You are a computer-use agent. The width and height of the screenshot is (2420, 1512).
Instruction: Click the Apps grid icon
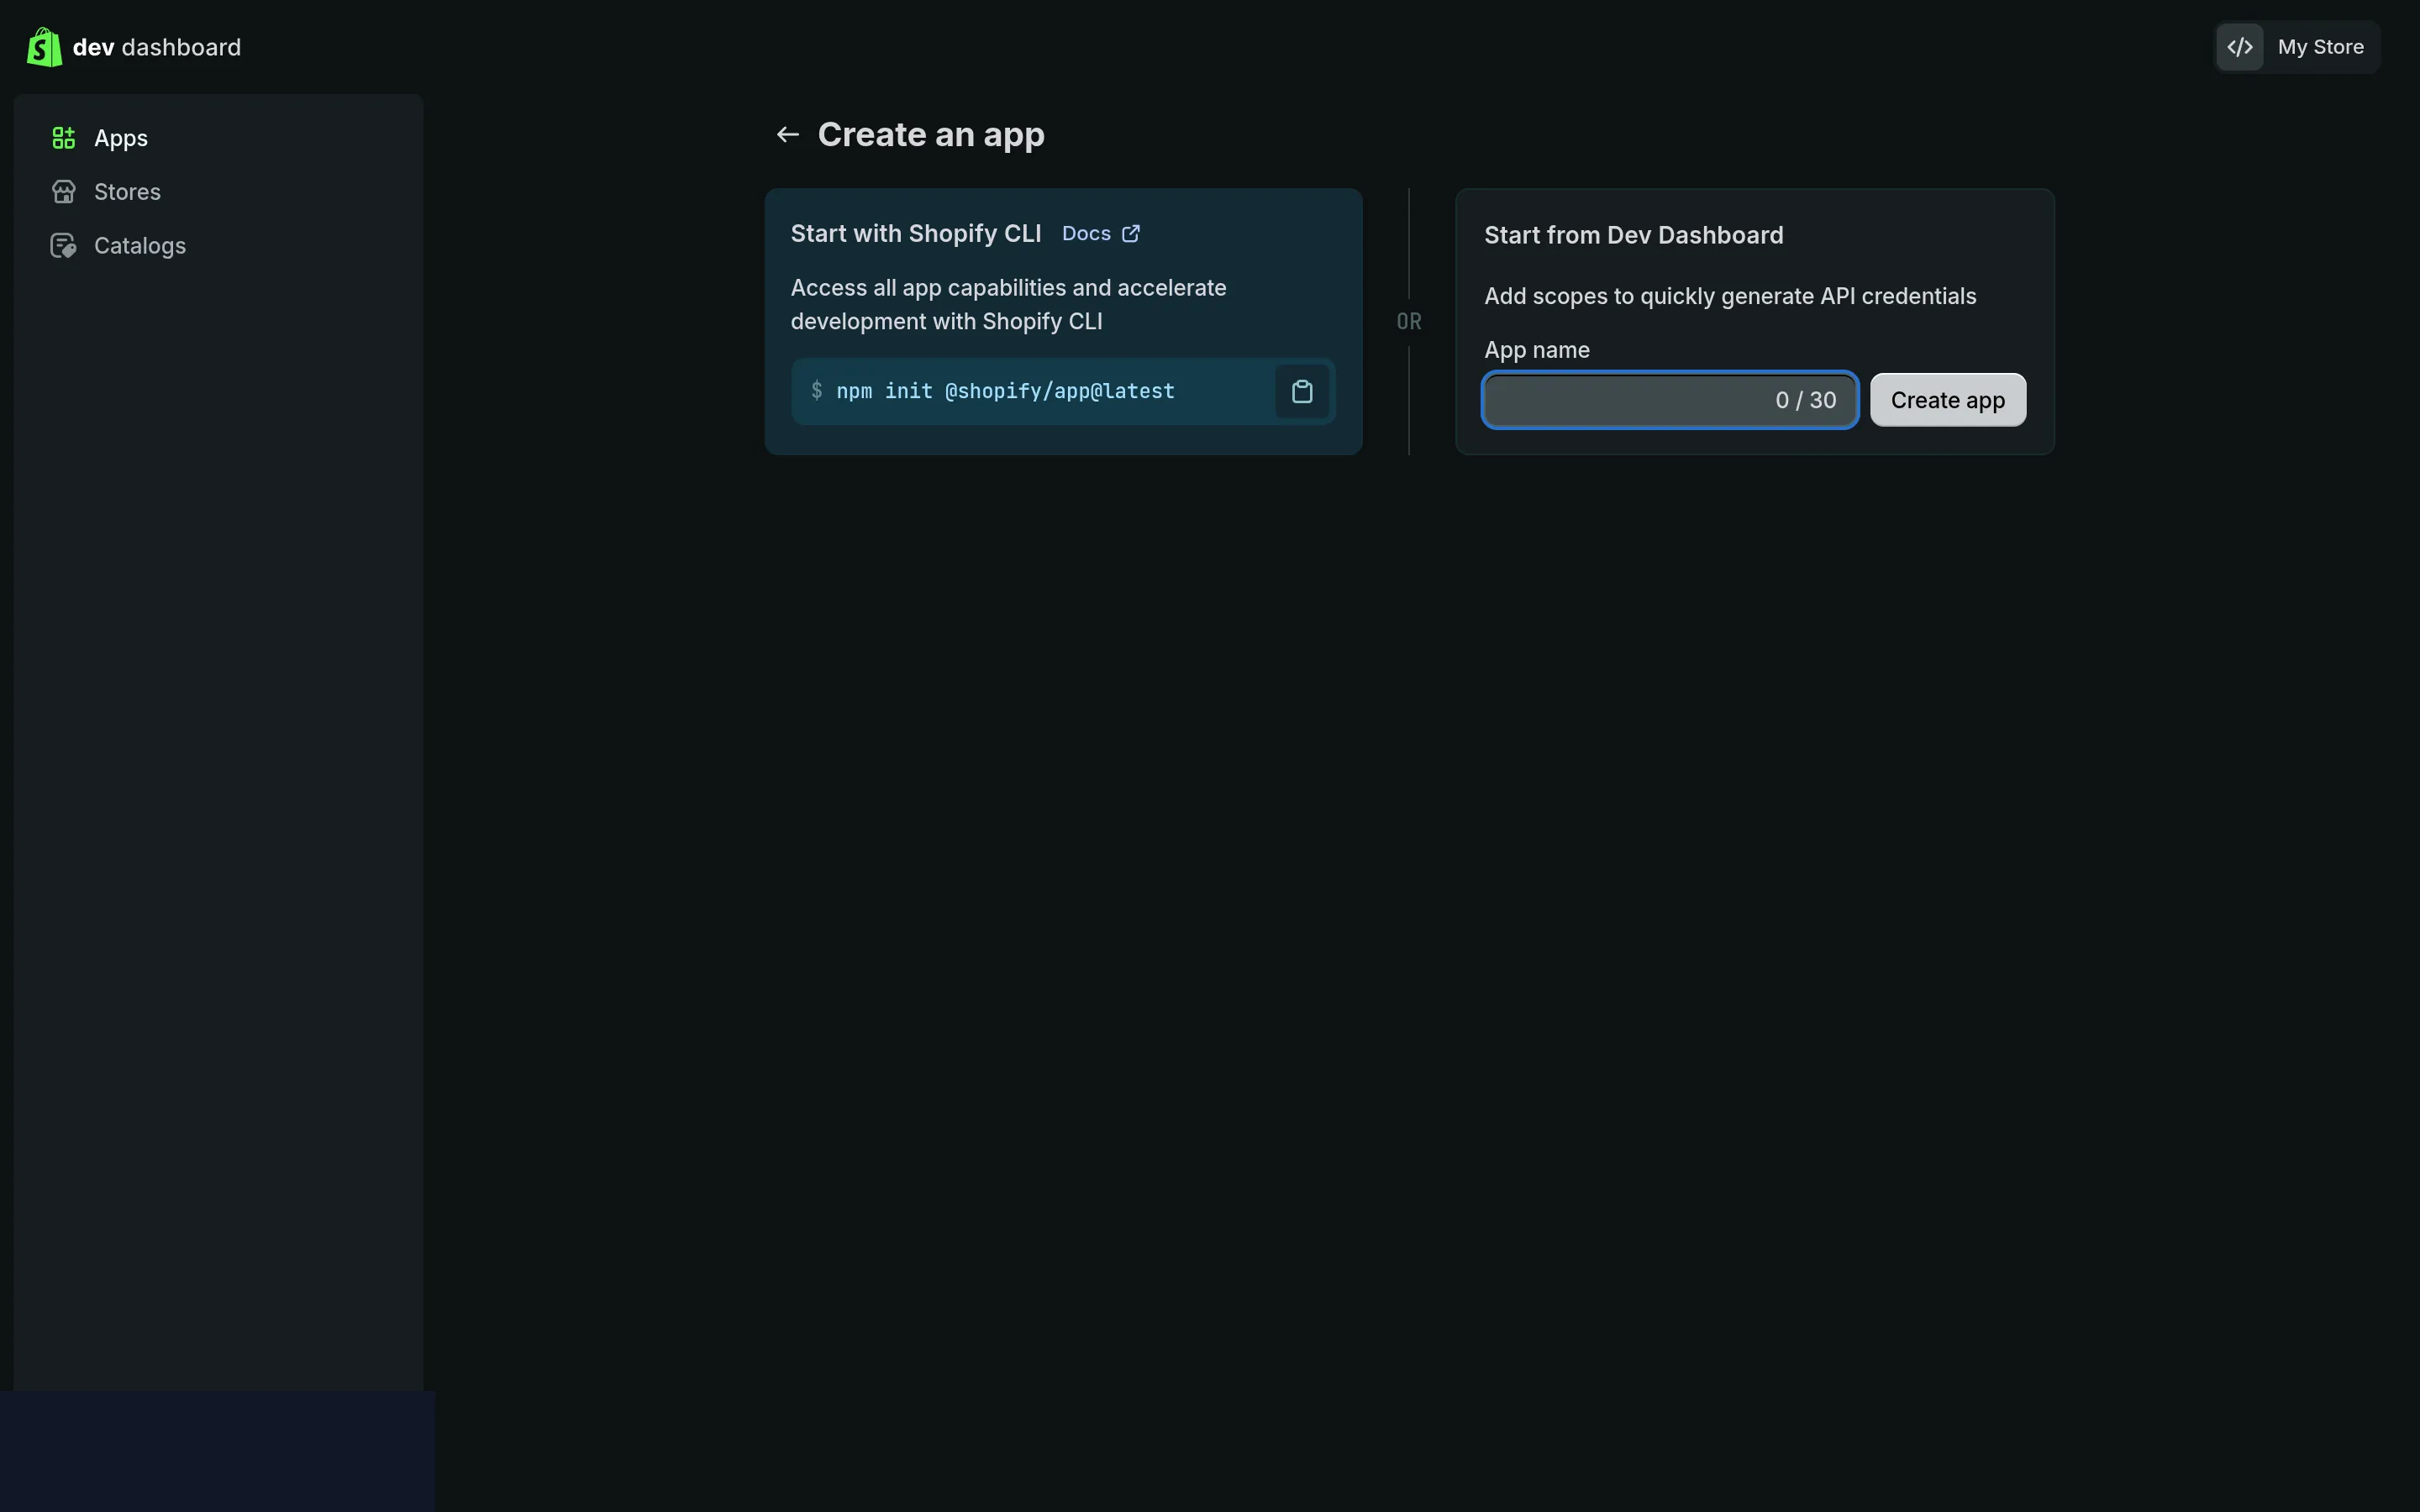(64, 138)
